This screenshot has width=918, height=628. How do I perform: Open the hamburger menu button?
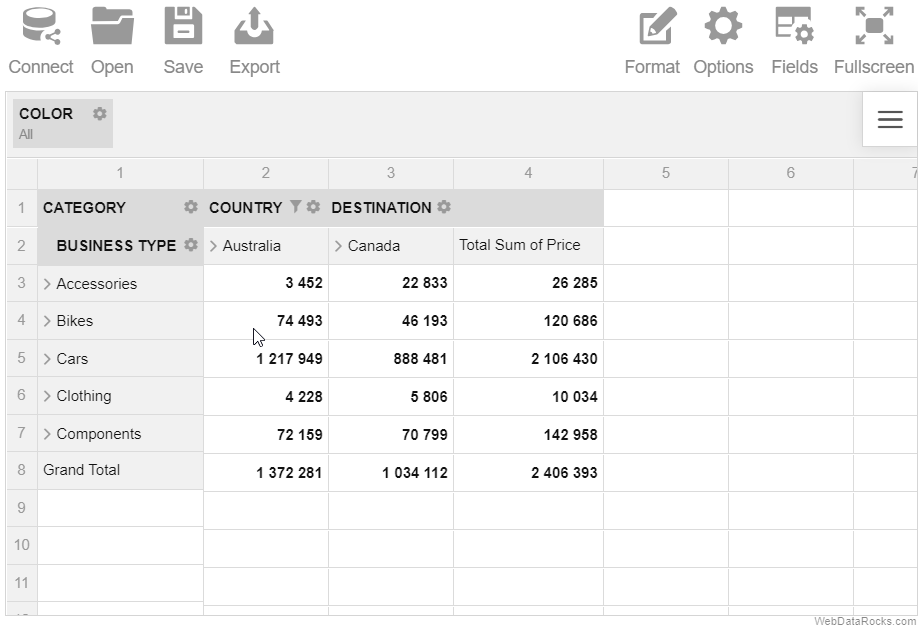(x=890, y=119)
